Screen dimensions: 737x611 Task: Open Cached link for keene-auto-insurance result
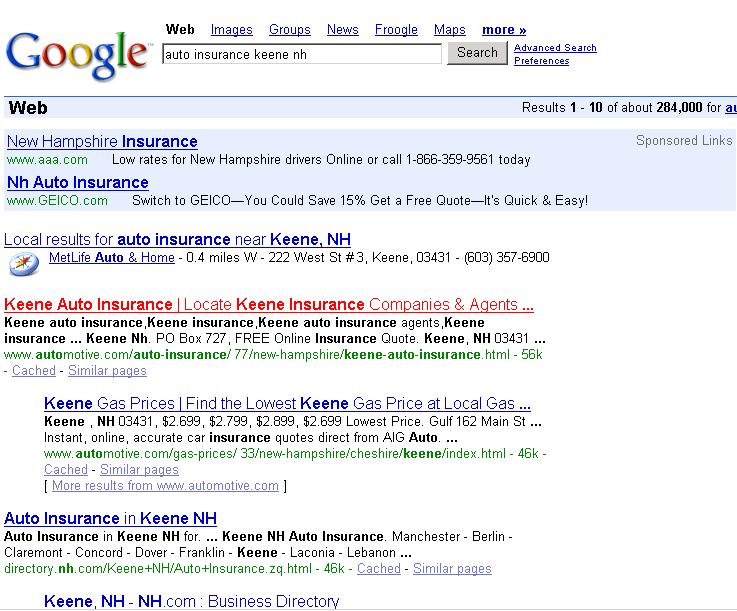34,371
